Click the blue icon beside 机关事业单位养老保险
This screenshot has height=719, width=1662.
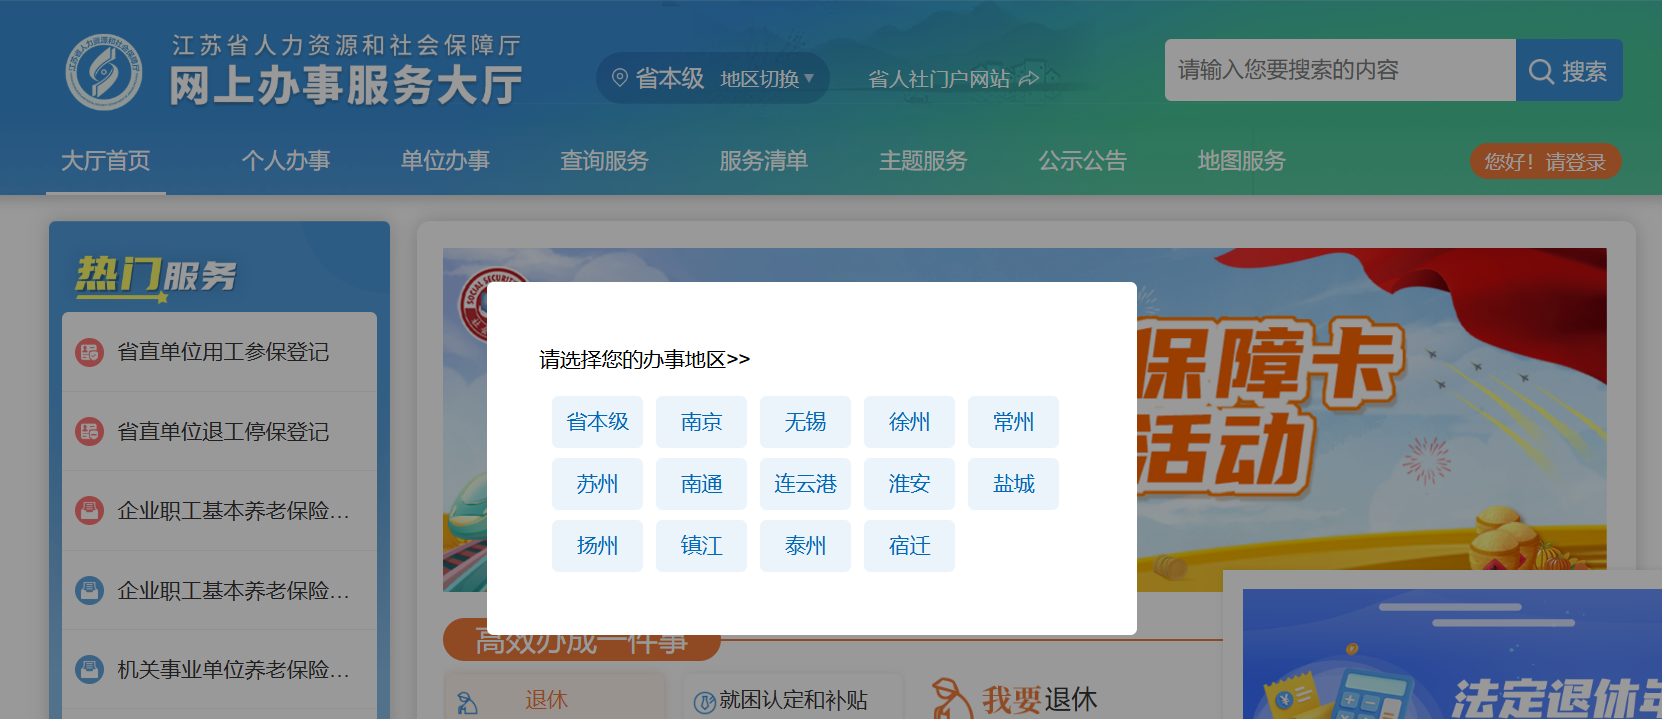(90, 669)
